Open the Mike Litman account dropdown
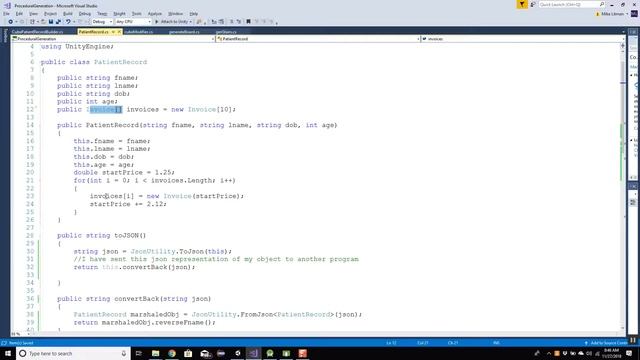This screenshot has width=640, height=360. click(x=612, y=14)
